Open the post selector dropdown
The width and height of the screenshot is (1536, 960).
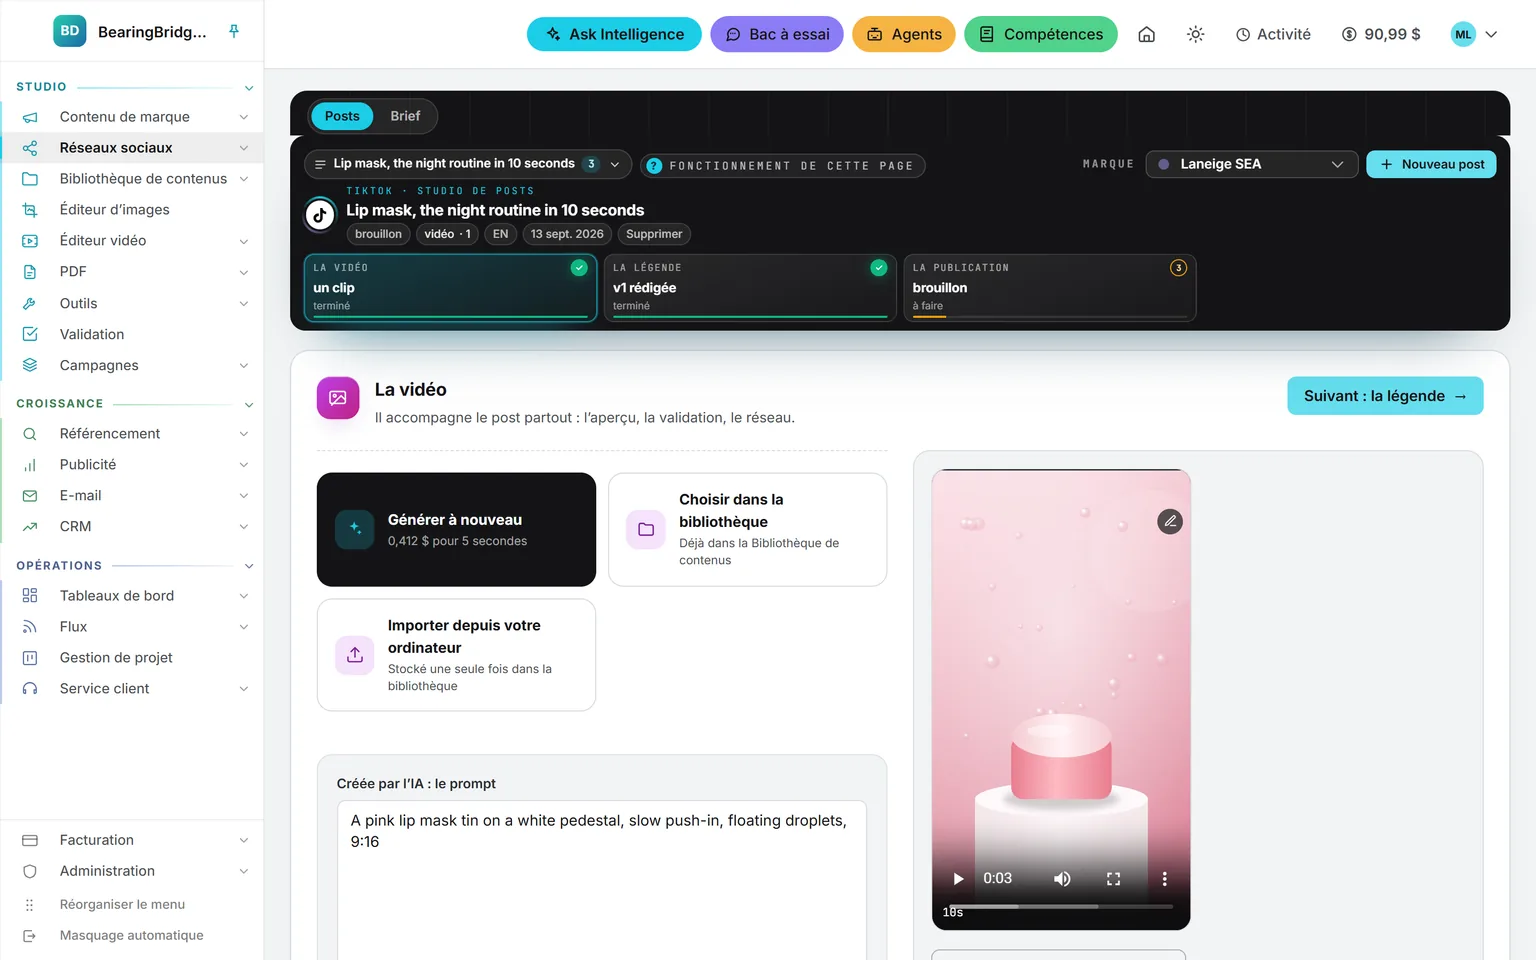[x=467, y=164]
